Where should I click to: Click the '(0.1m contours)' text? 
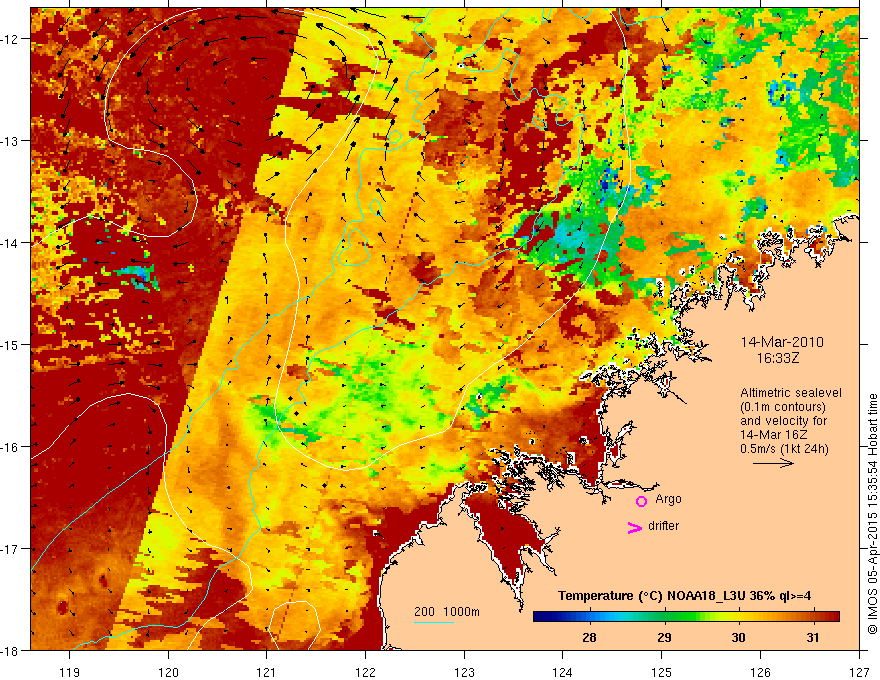pyautogui.click(x=783, y=407)
